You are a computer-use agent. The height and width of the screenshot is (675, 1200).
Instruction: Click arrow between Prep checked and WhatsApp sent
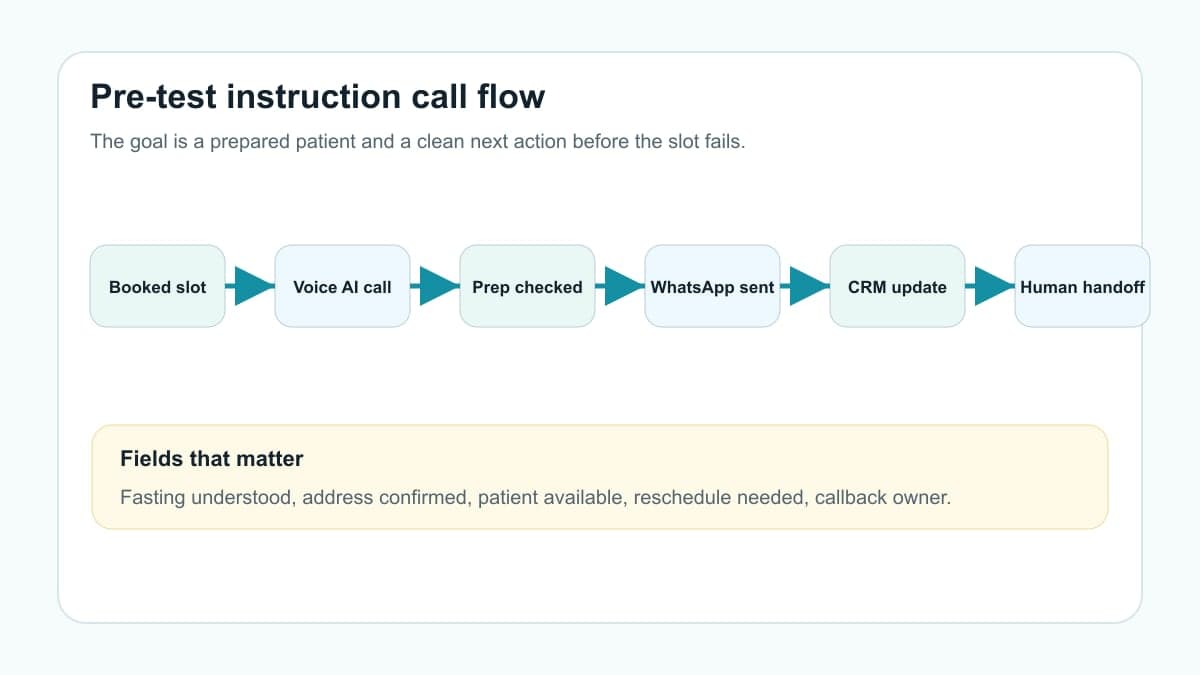[620, 286]
